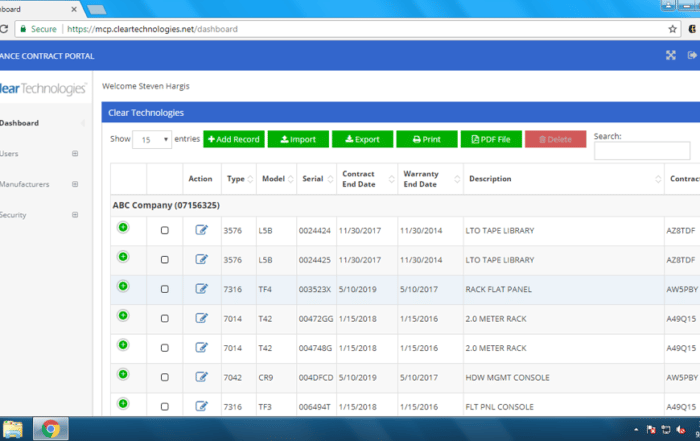Click the Action Center flag tray icon
Image resolution: width=700 pixels, height=441 pixels.
[651, 429]
